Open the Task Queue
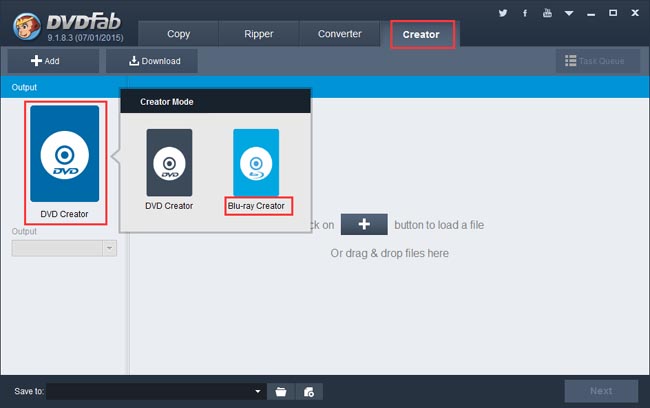Viewport: 650px width, 408px height. coord(598,61)
